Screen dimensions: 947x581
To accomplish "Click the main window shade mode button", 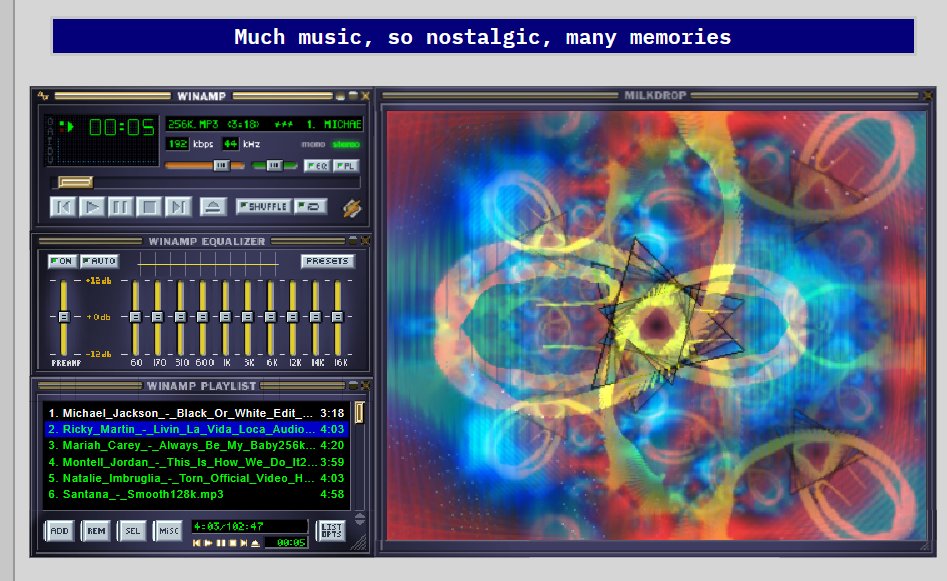I will 353,95.
